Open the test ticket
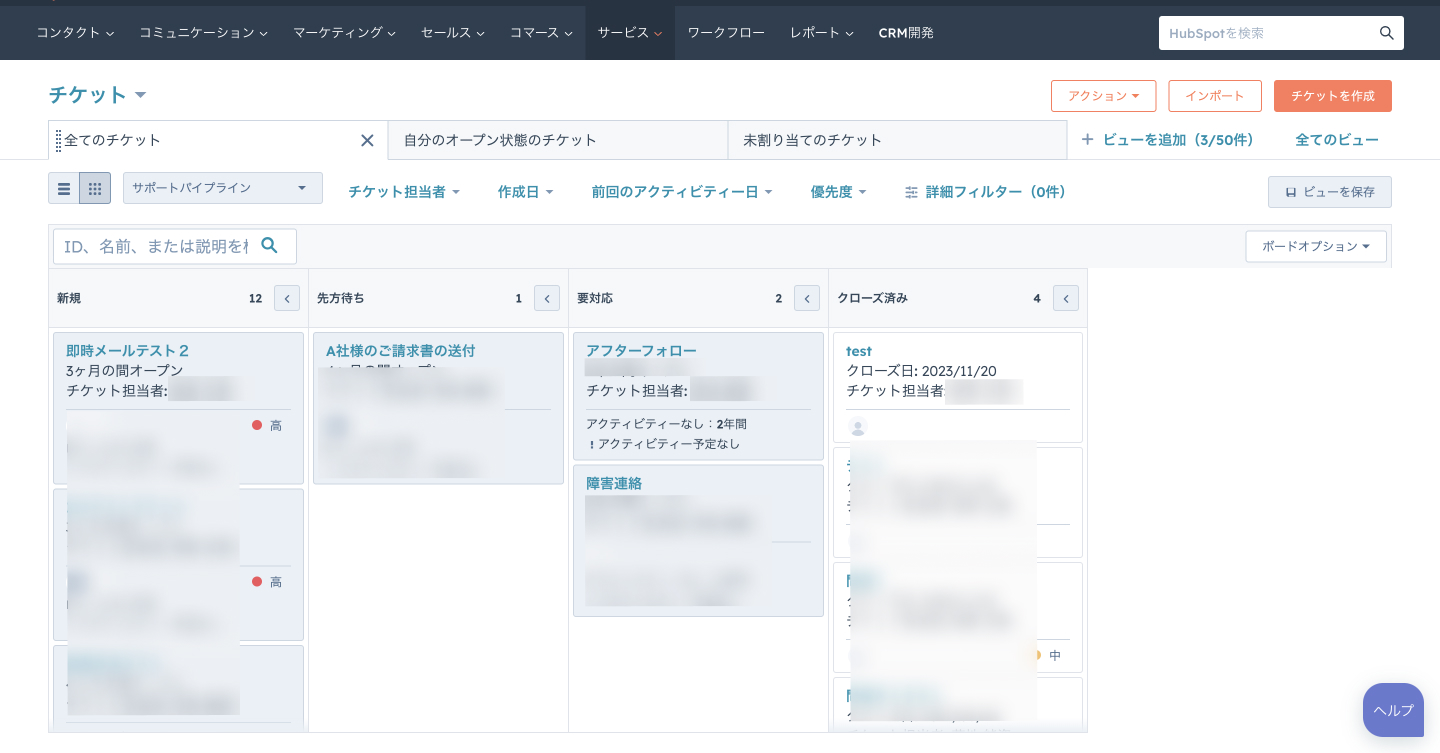The image size is (1440, 753). [x=859, y=351]
